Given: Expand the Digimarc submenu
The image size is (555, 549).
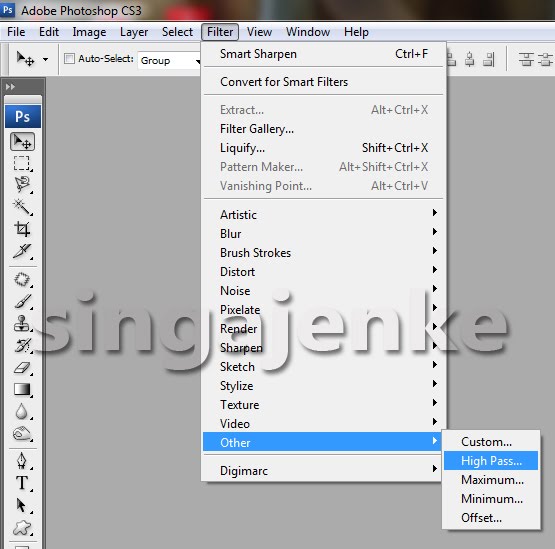Looking at the screenshot, I should 322,471.
